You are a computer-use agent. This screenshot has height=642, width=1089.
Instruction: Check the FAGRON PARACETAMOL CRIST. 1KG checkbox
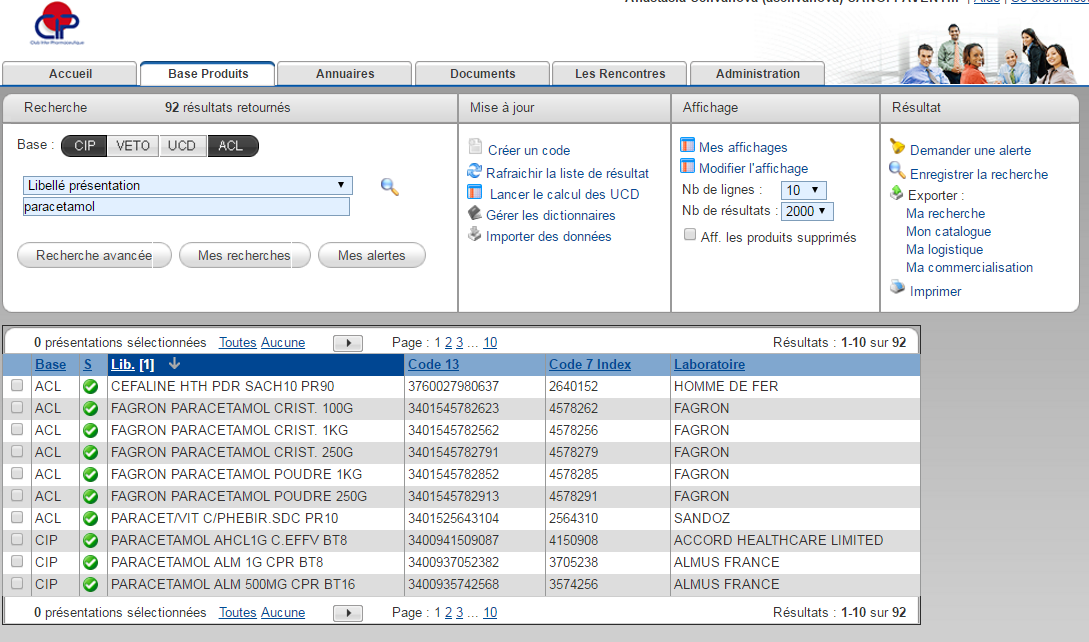click(17, 429)
